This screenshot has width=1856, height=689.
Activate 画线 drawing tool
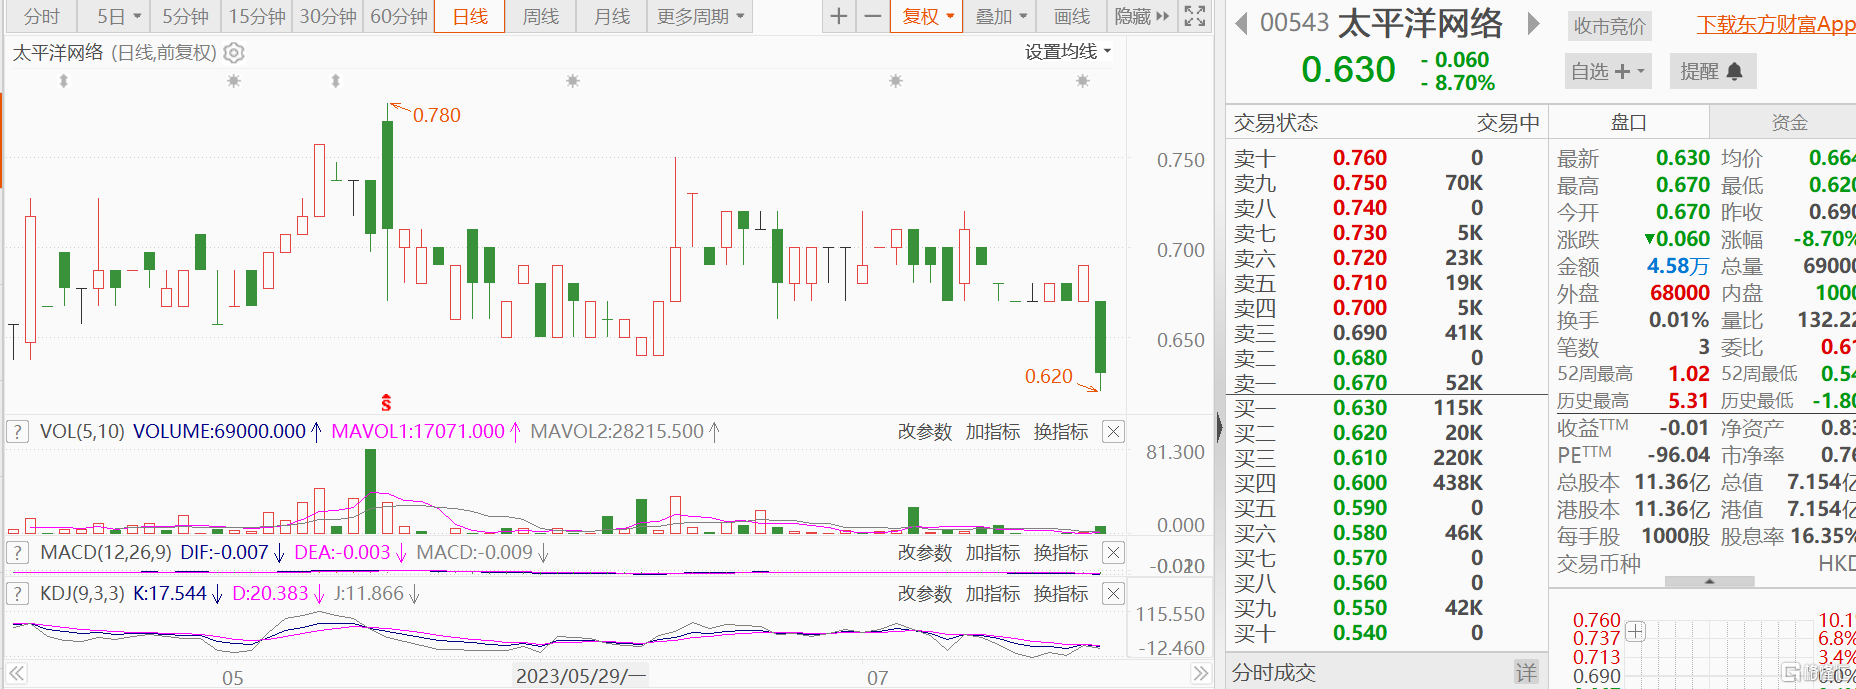1072,16
